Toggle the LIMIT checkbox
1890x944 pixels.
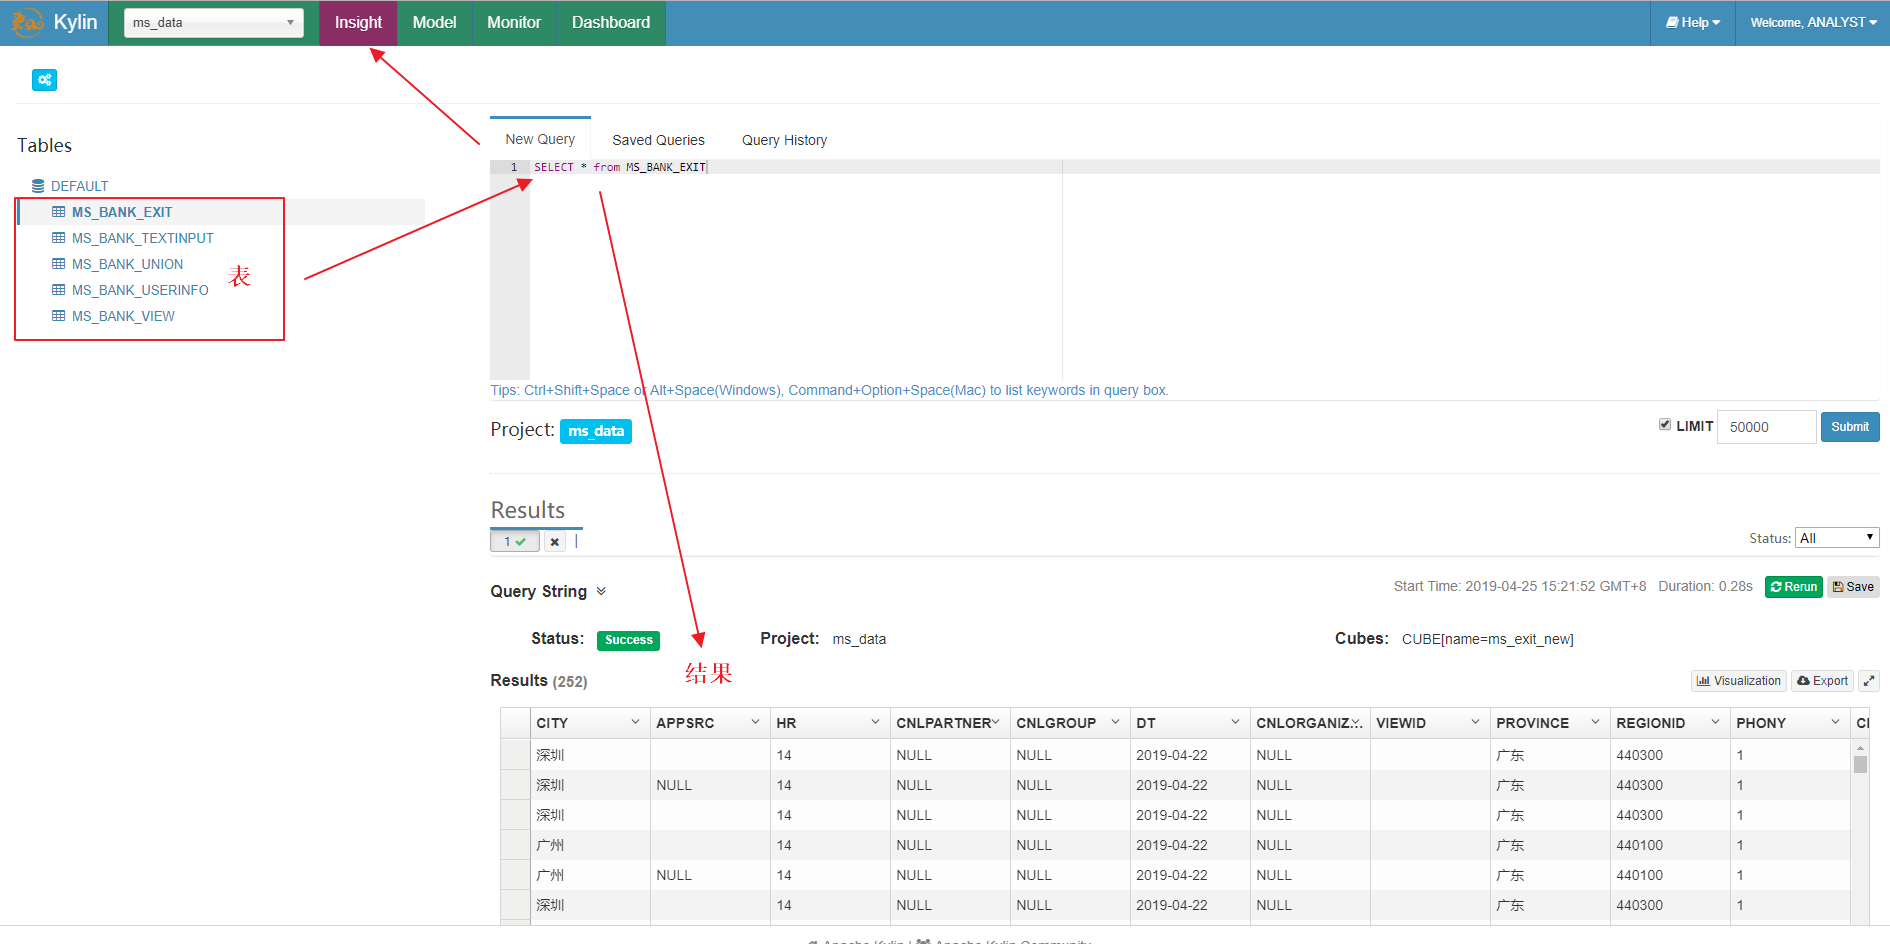click(1665, 425)
